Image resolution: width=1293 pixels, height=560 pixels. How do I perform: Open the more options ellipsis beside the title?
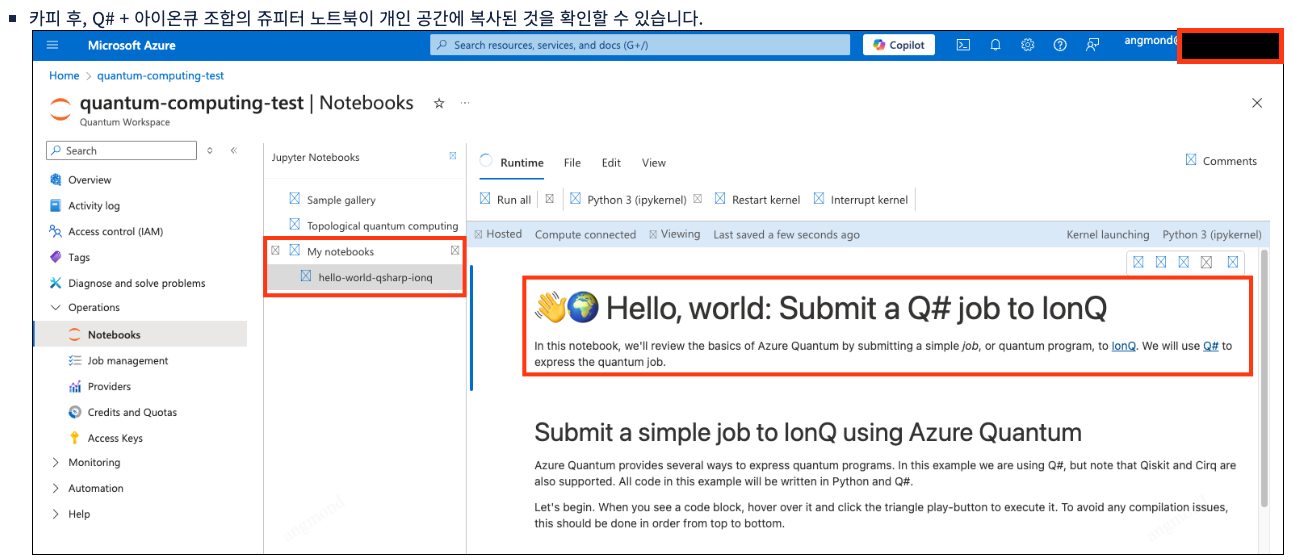click(x=465, y=103)
